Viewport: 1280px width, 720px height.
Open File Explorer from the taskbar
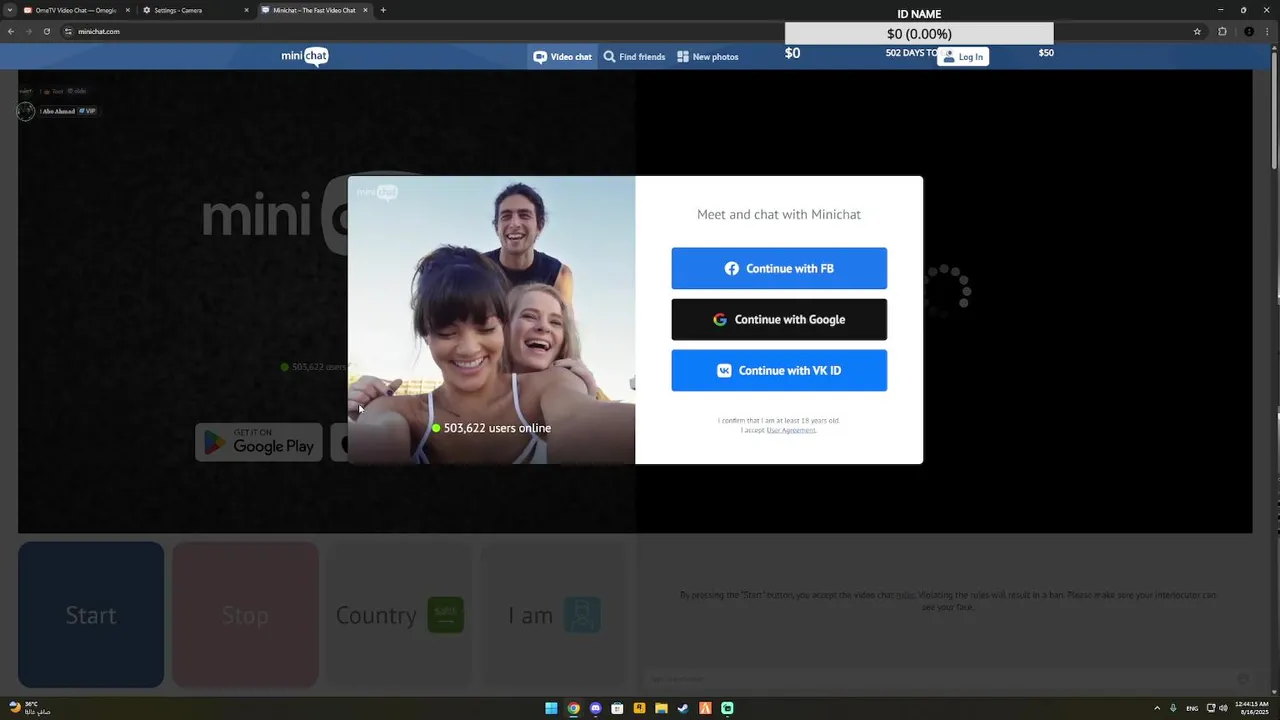pos(661,708)
